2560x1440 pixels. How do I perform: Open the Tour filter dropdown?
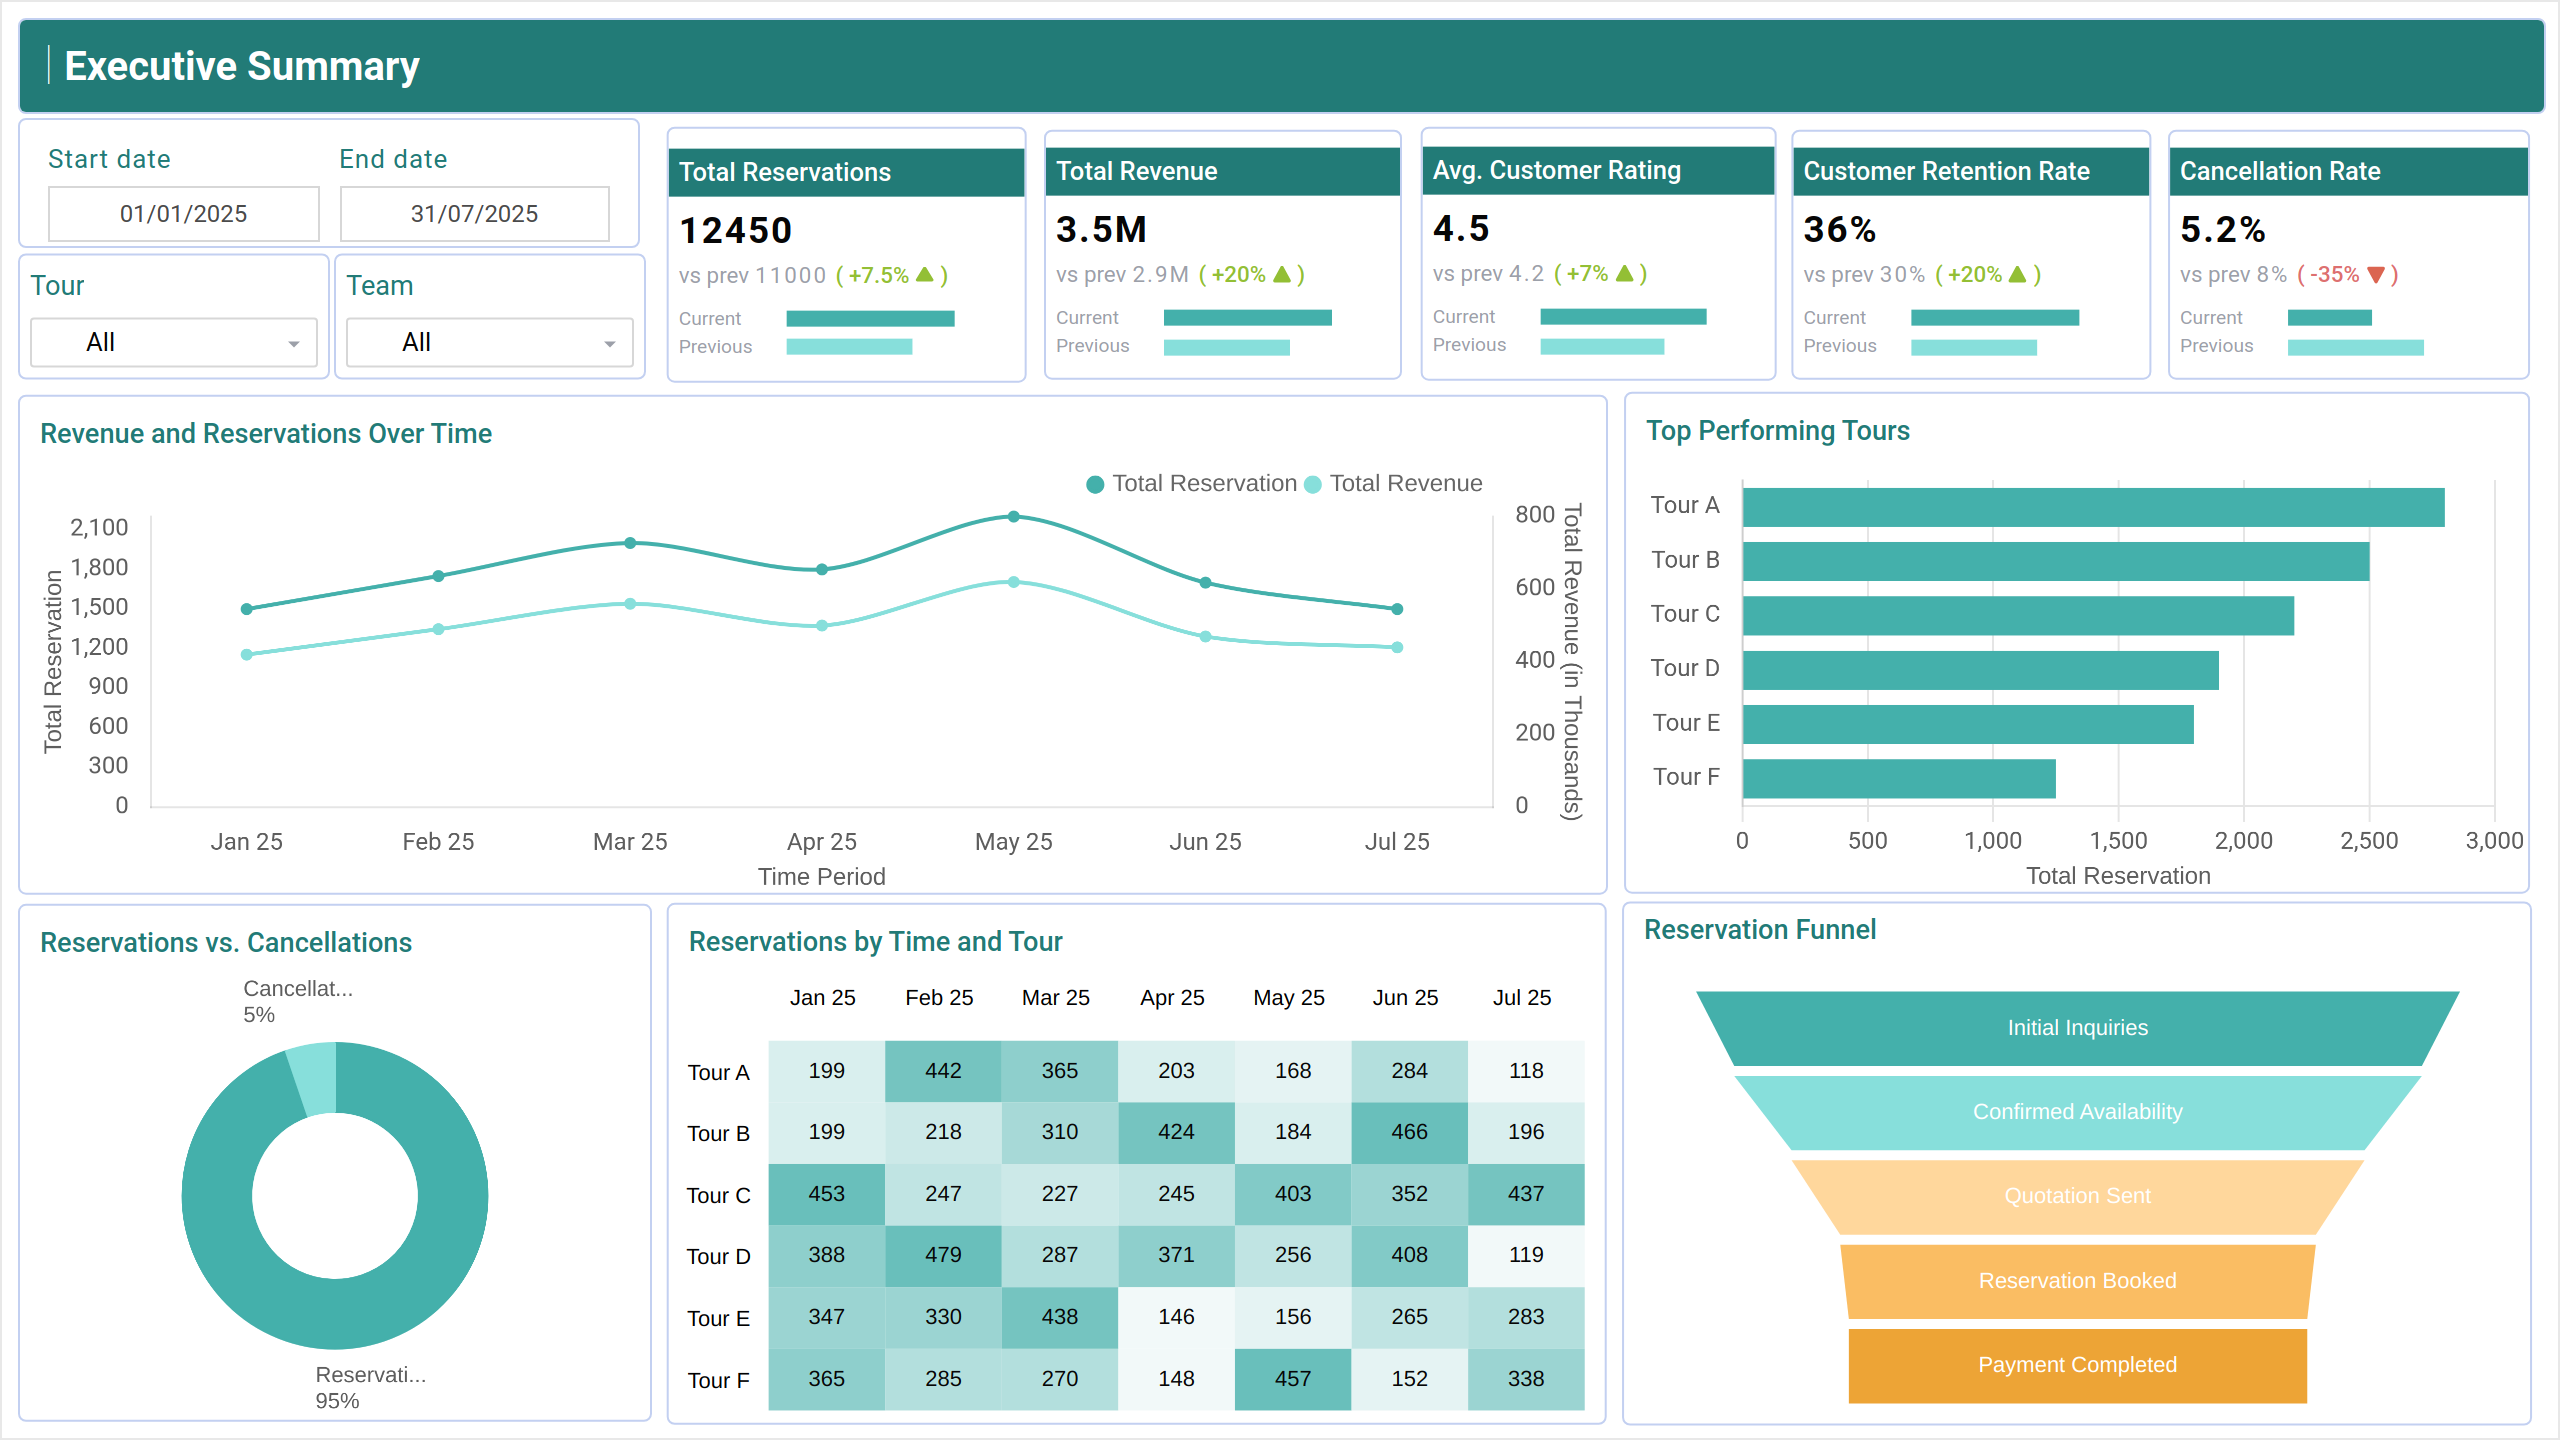[x=174, y=342]
